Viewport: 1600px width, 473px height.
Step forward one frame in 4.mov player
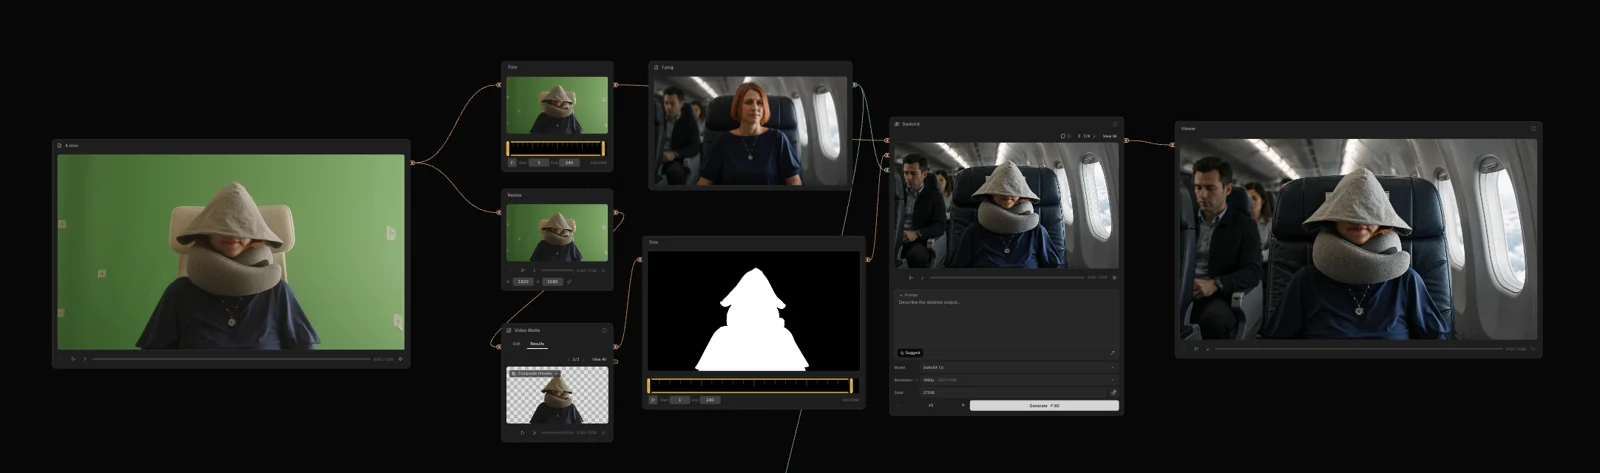point(85,359)
